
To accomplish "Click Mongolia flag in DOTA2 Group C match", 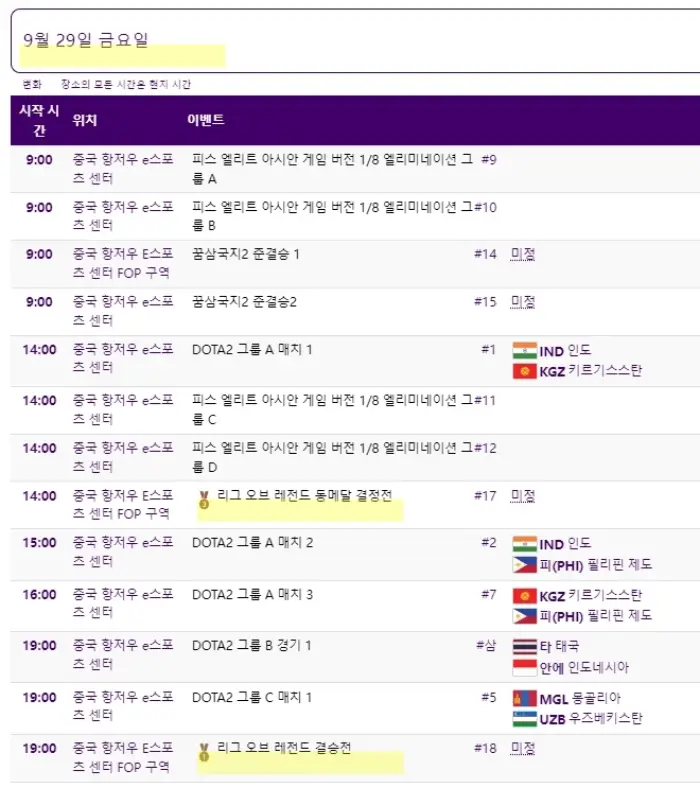I will [x=524, y=699].
